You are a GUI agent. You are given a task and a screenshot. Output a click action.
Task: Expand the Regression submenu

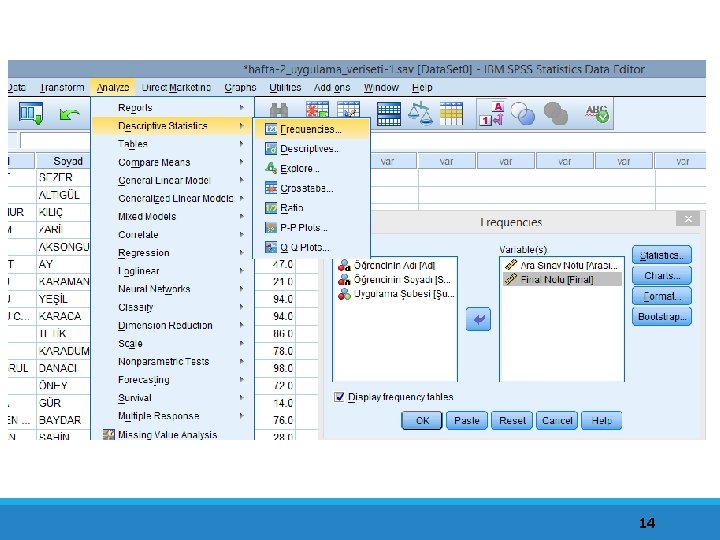click(x=172, y=253)
